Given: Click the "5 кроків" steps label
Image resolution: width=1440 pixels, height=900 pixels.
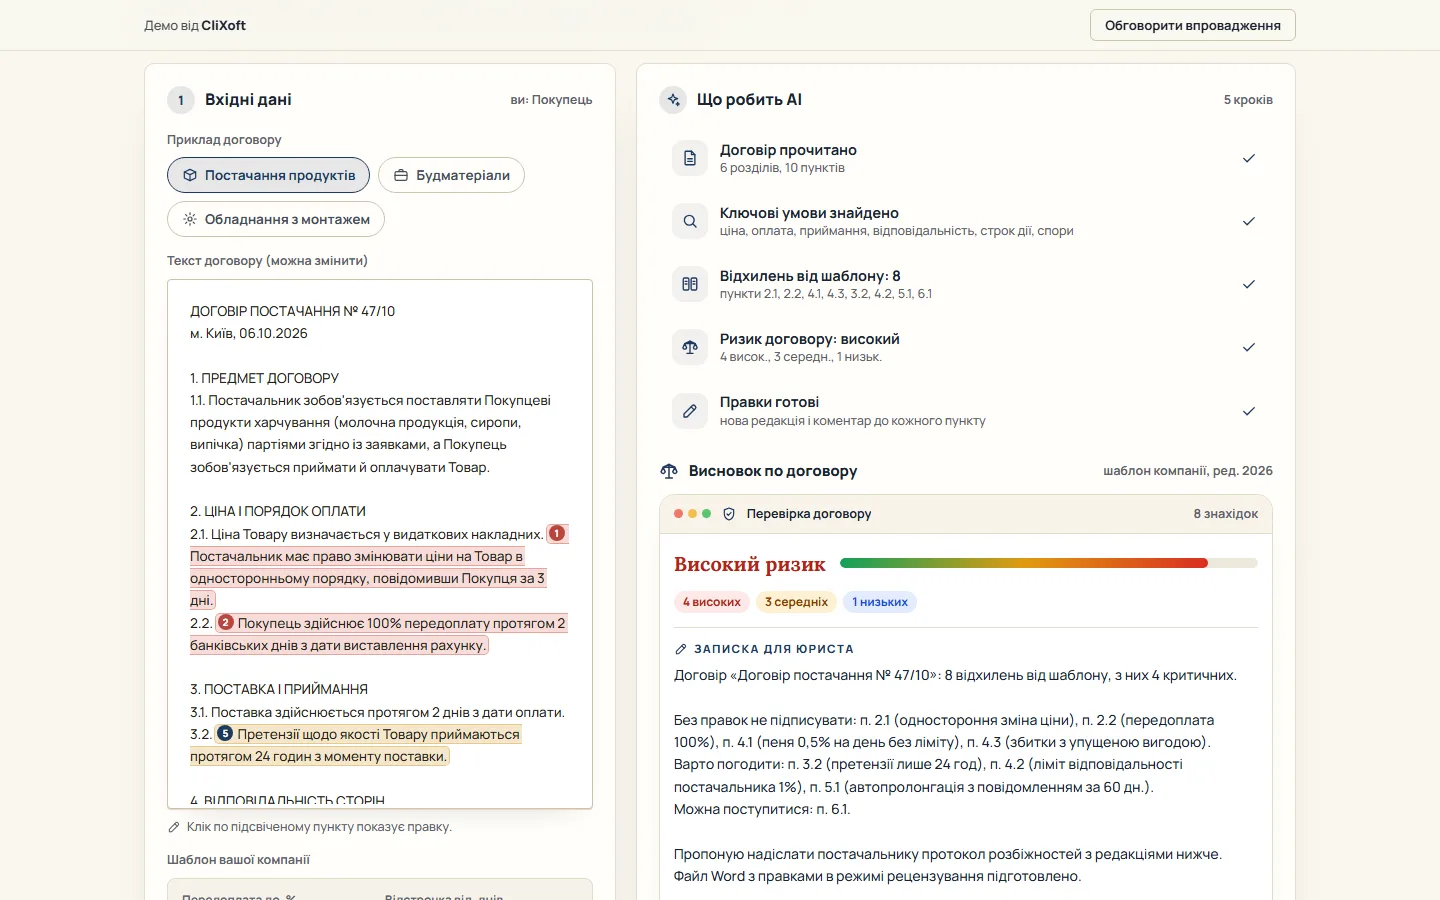Looking at the screenshot, I should (1248, 100).
